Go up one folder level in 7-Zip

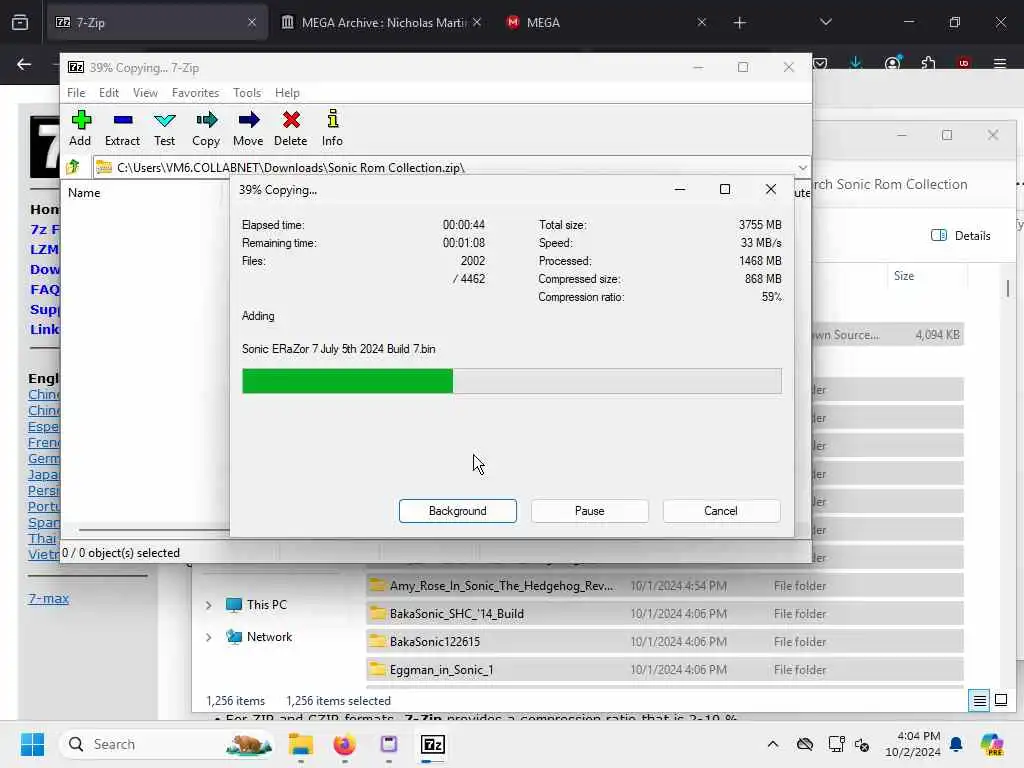coord(73,167)
